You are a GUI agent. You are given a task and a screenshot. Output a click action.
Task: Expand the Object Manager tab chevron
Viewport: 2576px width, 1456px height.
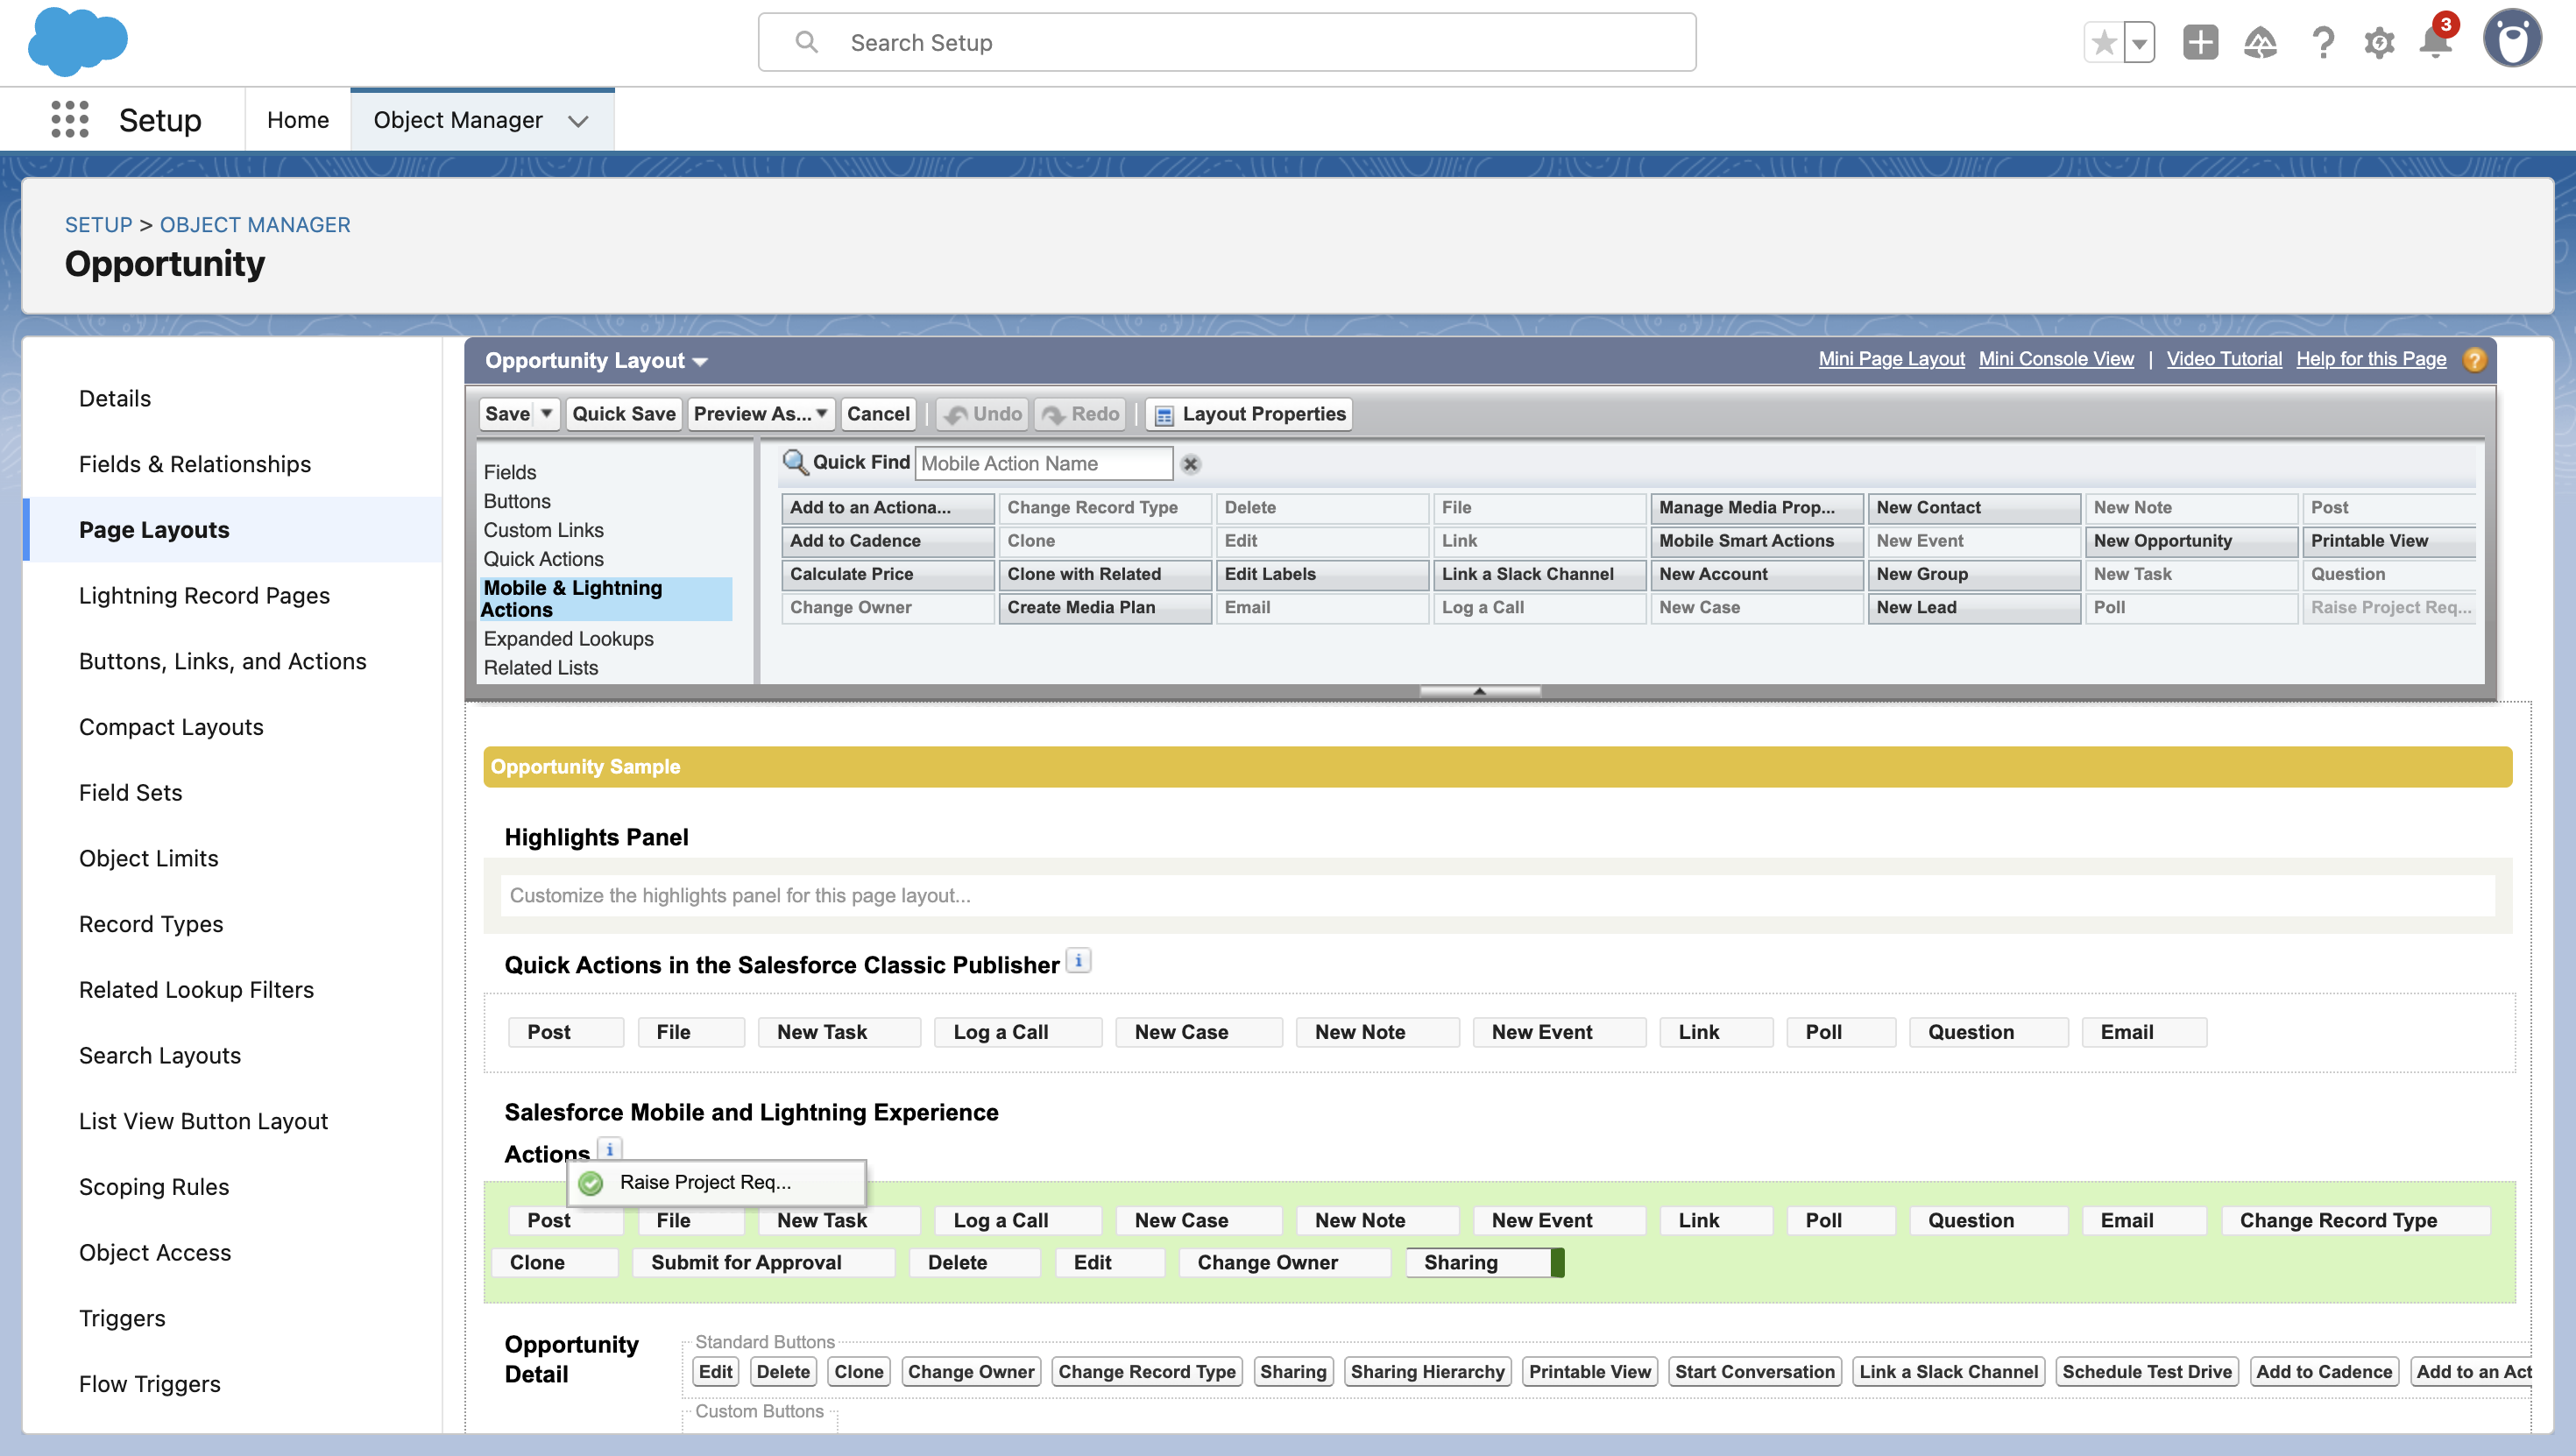pyautogui.click(x=578, y=121)
